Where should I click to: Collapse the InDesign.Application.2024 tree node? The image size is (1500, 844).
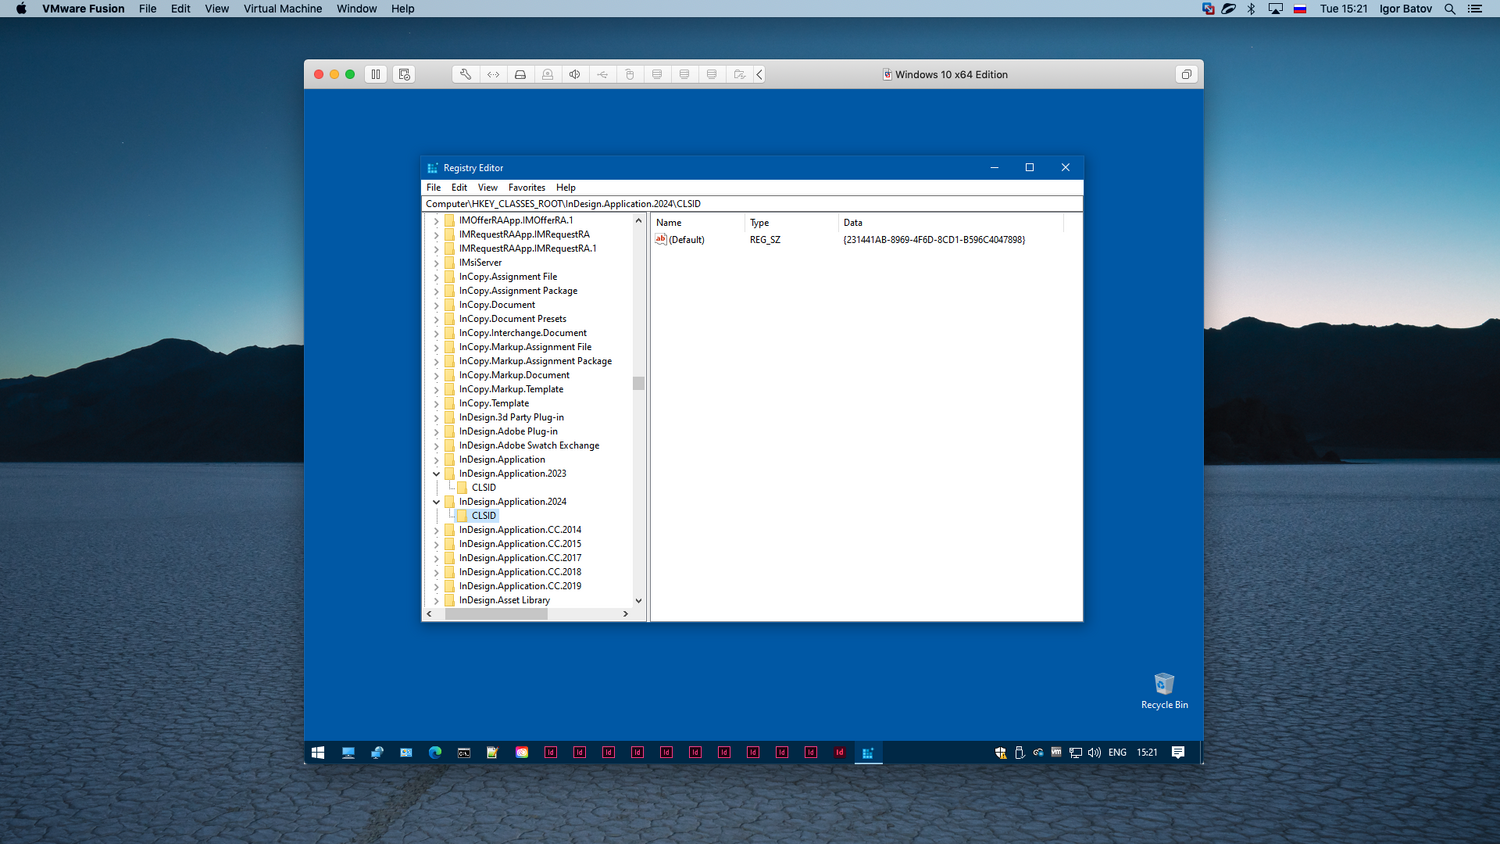pyautogui.click(x=436, y=502)
